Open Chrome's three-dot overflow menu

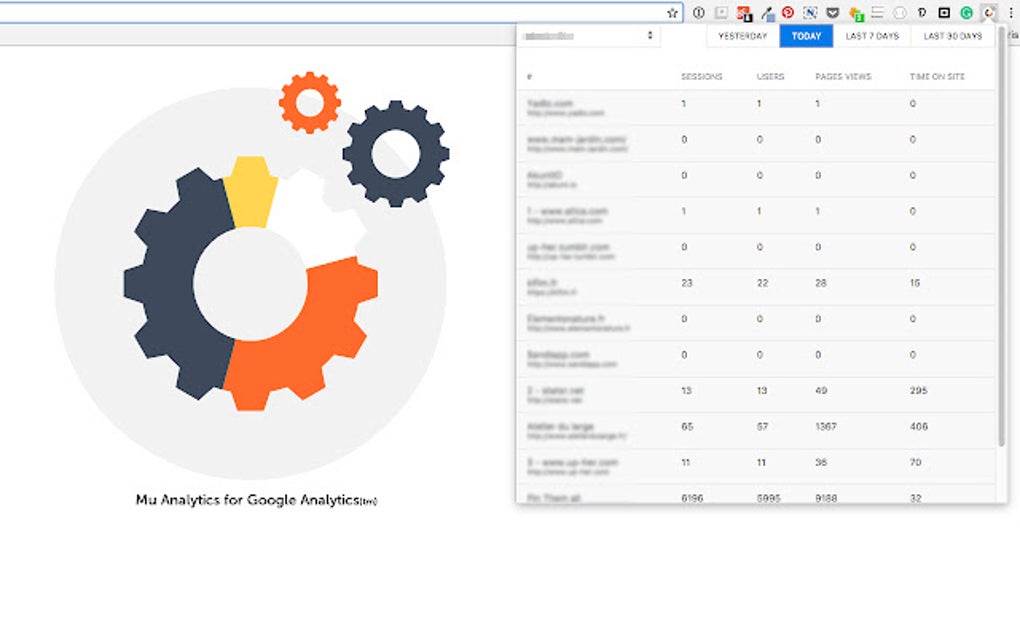click(x=1011, y=13)
